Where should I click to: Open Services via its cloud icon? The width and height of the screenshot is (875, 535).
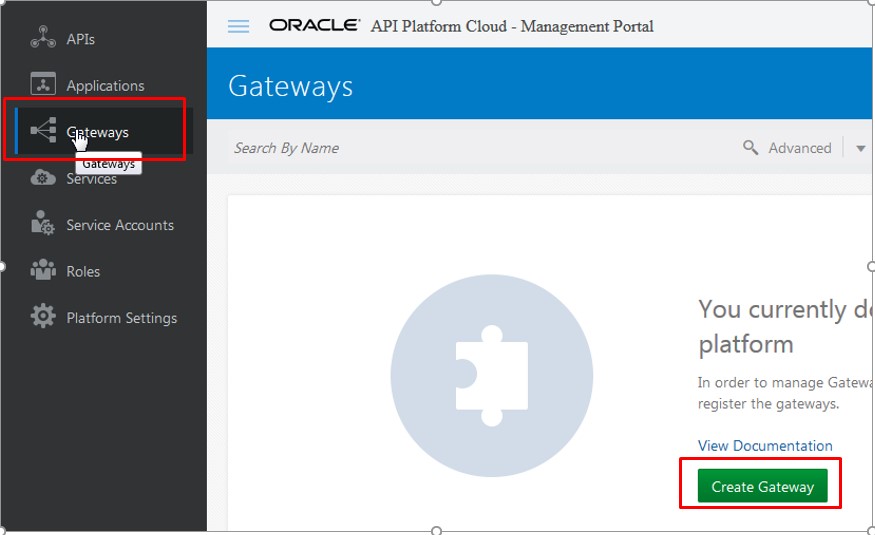[x=43, y=178]
